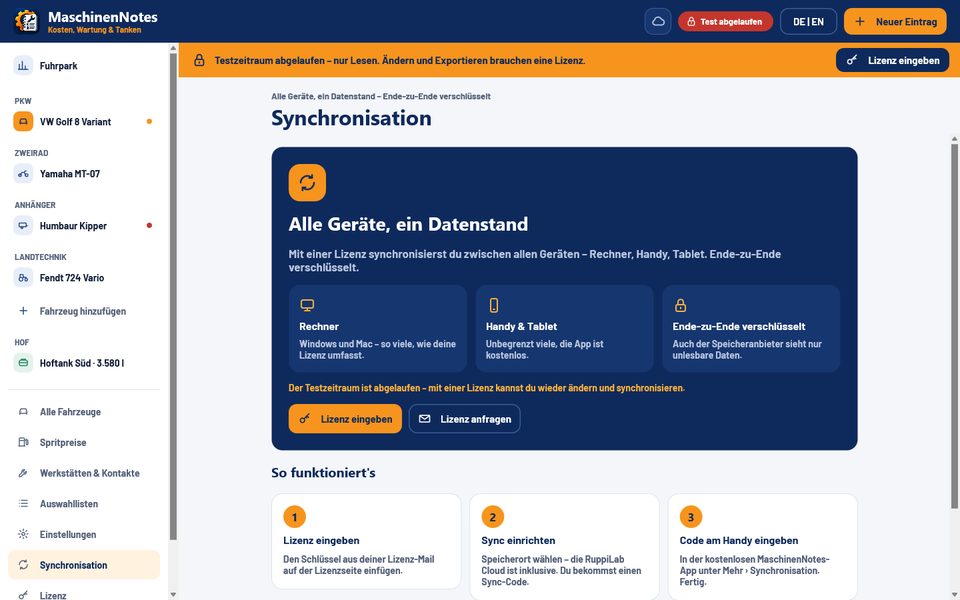Click Neuer Eintrag button

point(895,21)
